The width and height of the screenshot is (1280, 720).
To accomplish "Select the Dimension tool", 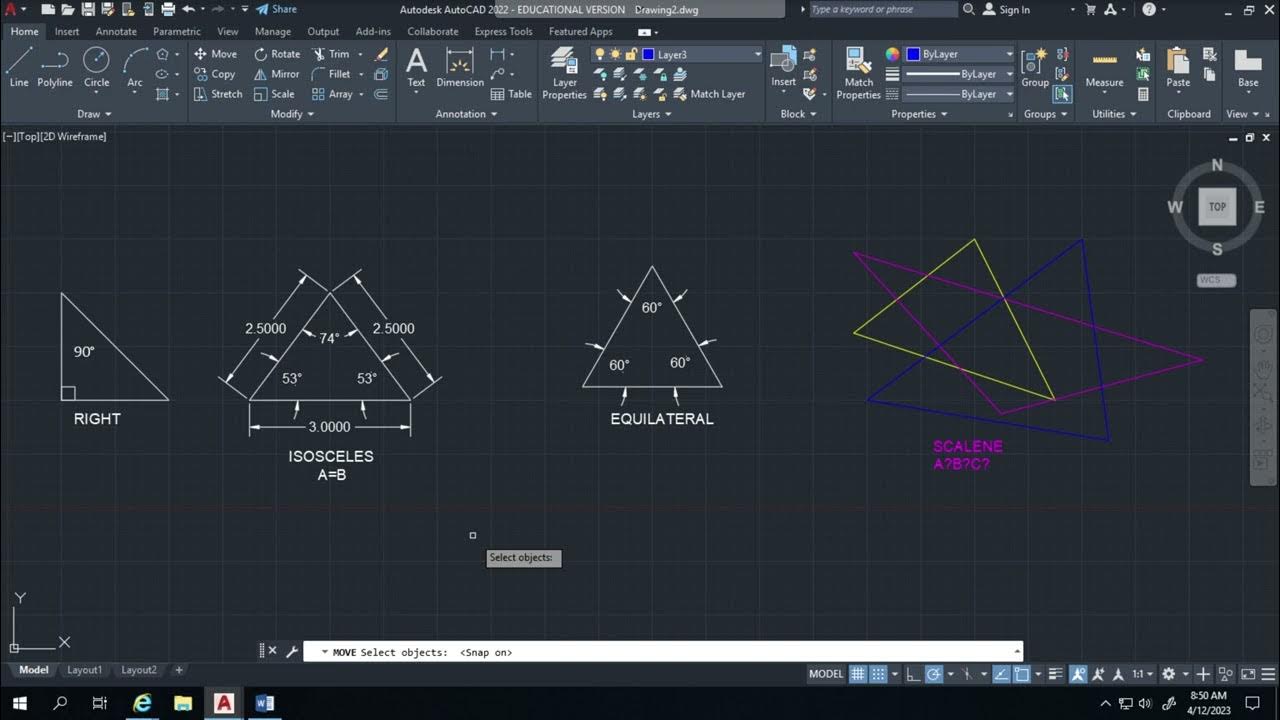I will click(x=460, y=67).
